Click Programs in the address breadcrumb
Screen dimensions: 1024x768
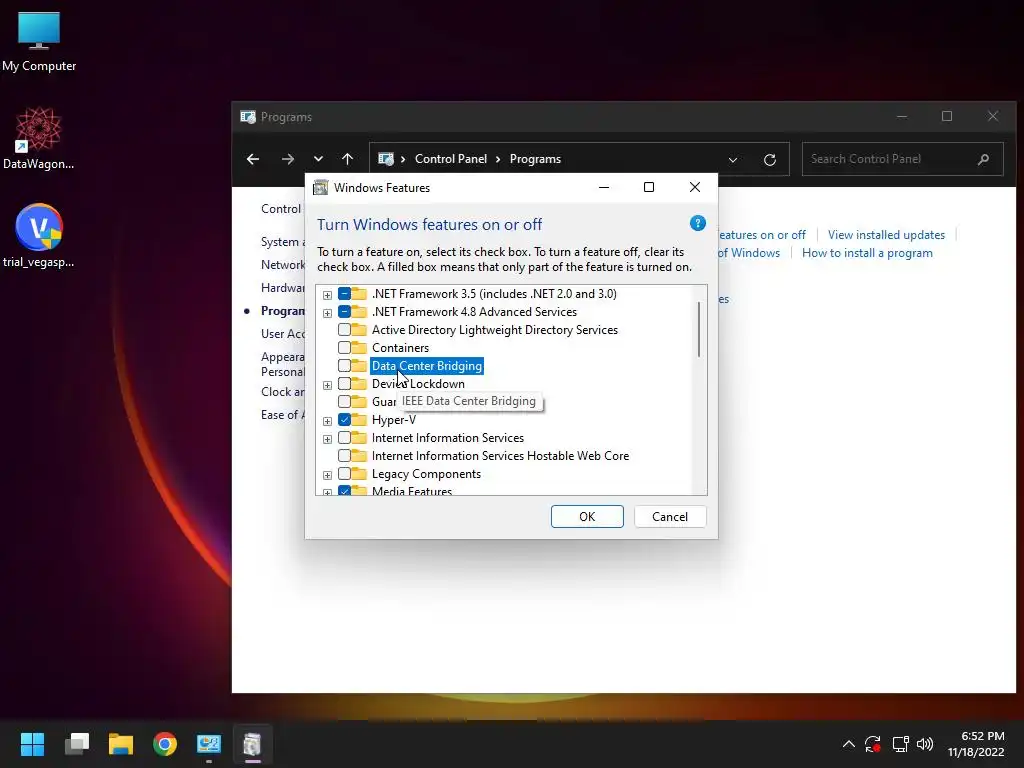535,159
